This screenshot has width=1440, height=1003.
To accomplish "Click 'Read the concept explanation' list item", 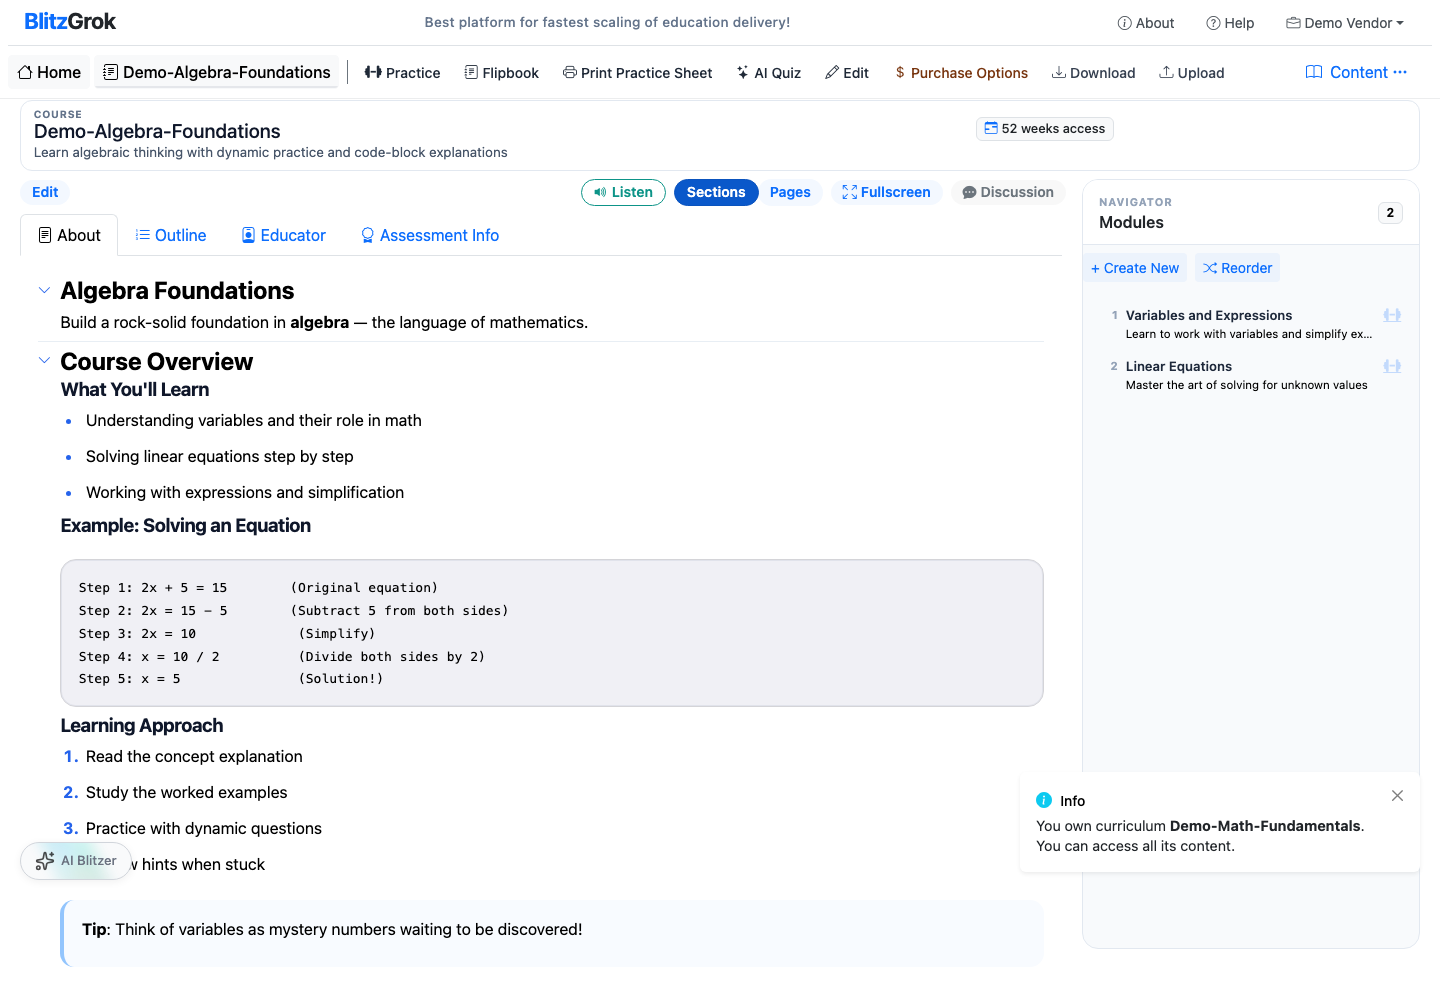I will [x=194, y=757].
